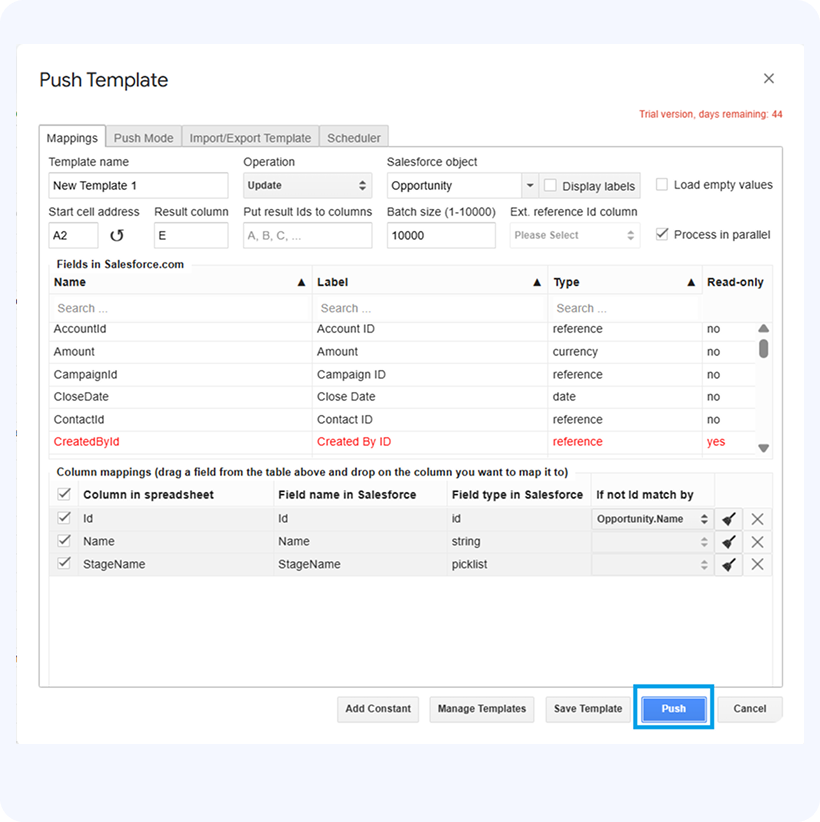Toggle Load empty values checkbox
This screenshot has width=820, height=822.
[662, 185]
